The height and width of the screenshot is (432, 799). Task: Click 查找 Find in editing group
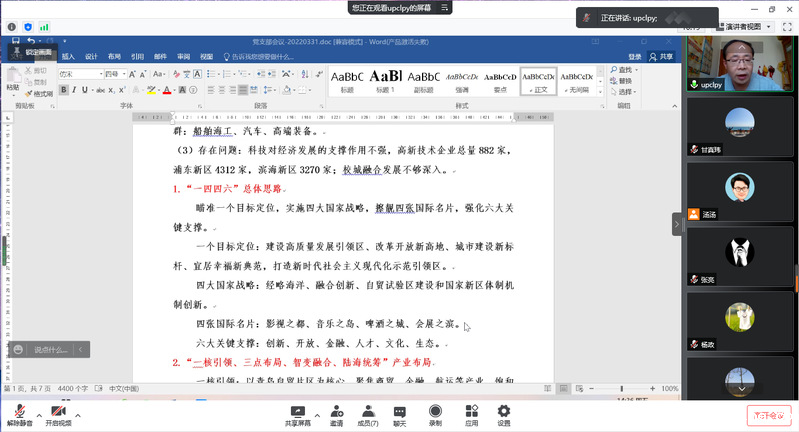624,70
